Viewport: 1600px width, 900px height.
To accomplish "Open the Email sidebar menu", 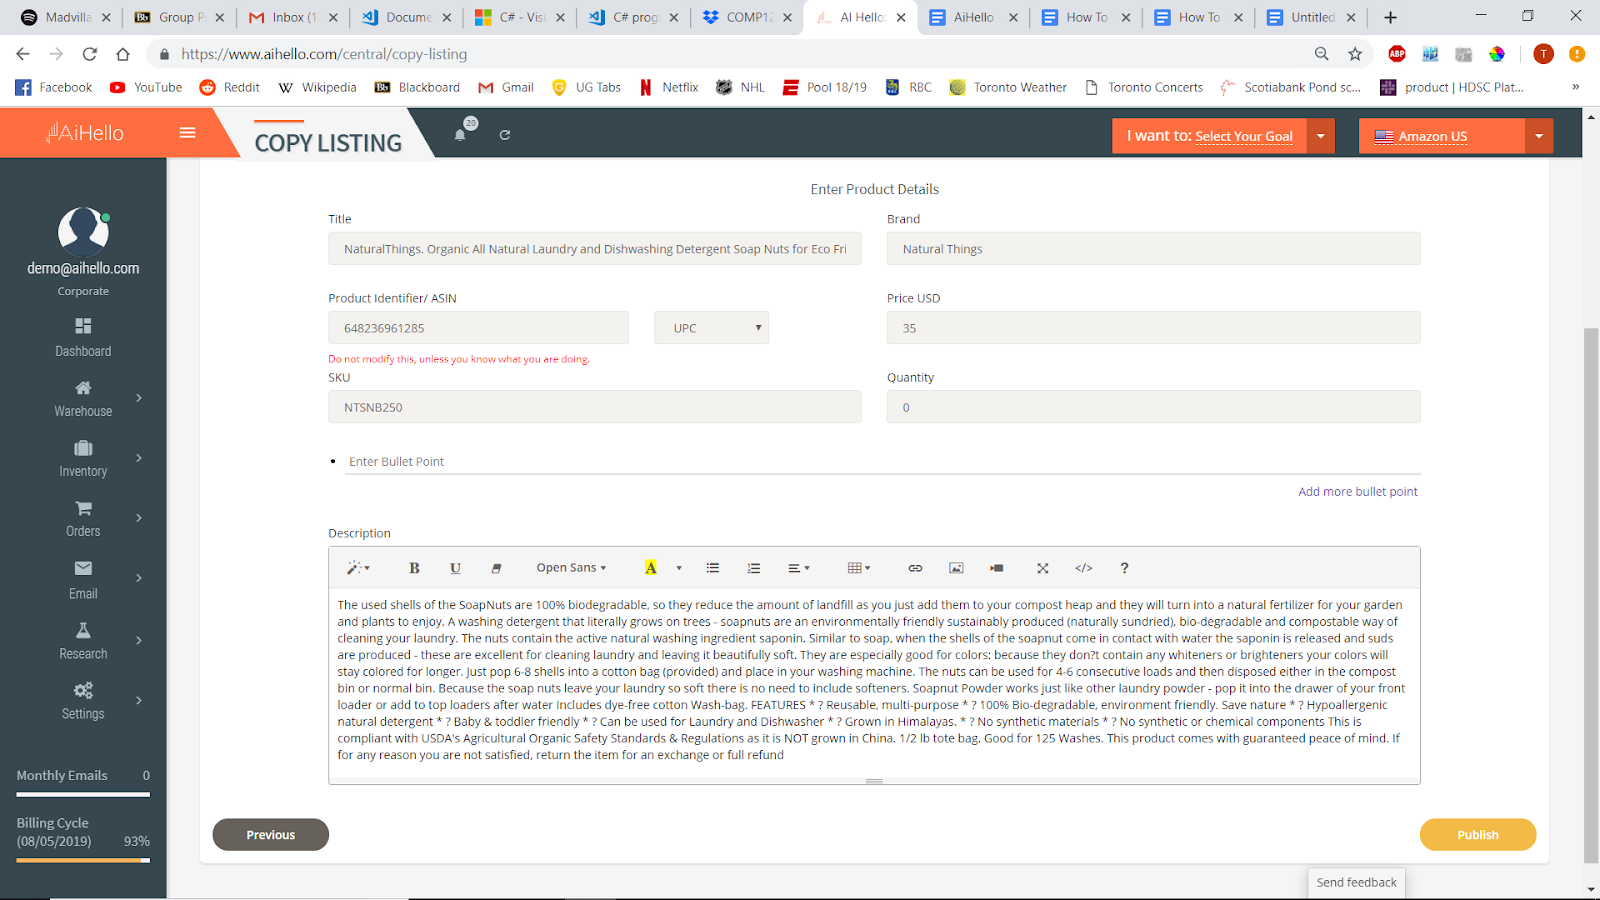I will [x=83, y=580].
